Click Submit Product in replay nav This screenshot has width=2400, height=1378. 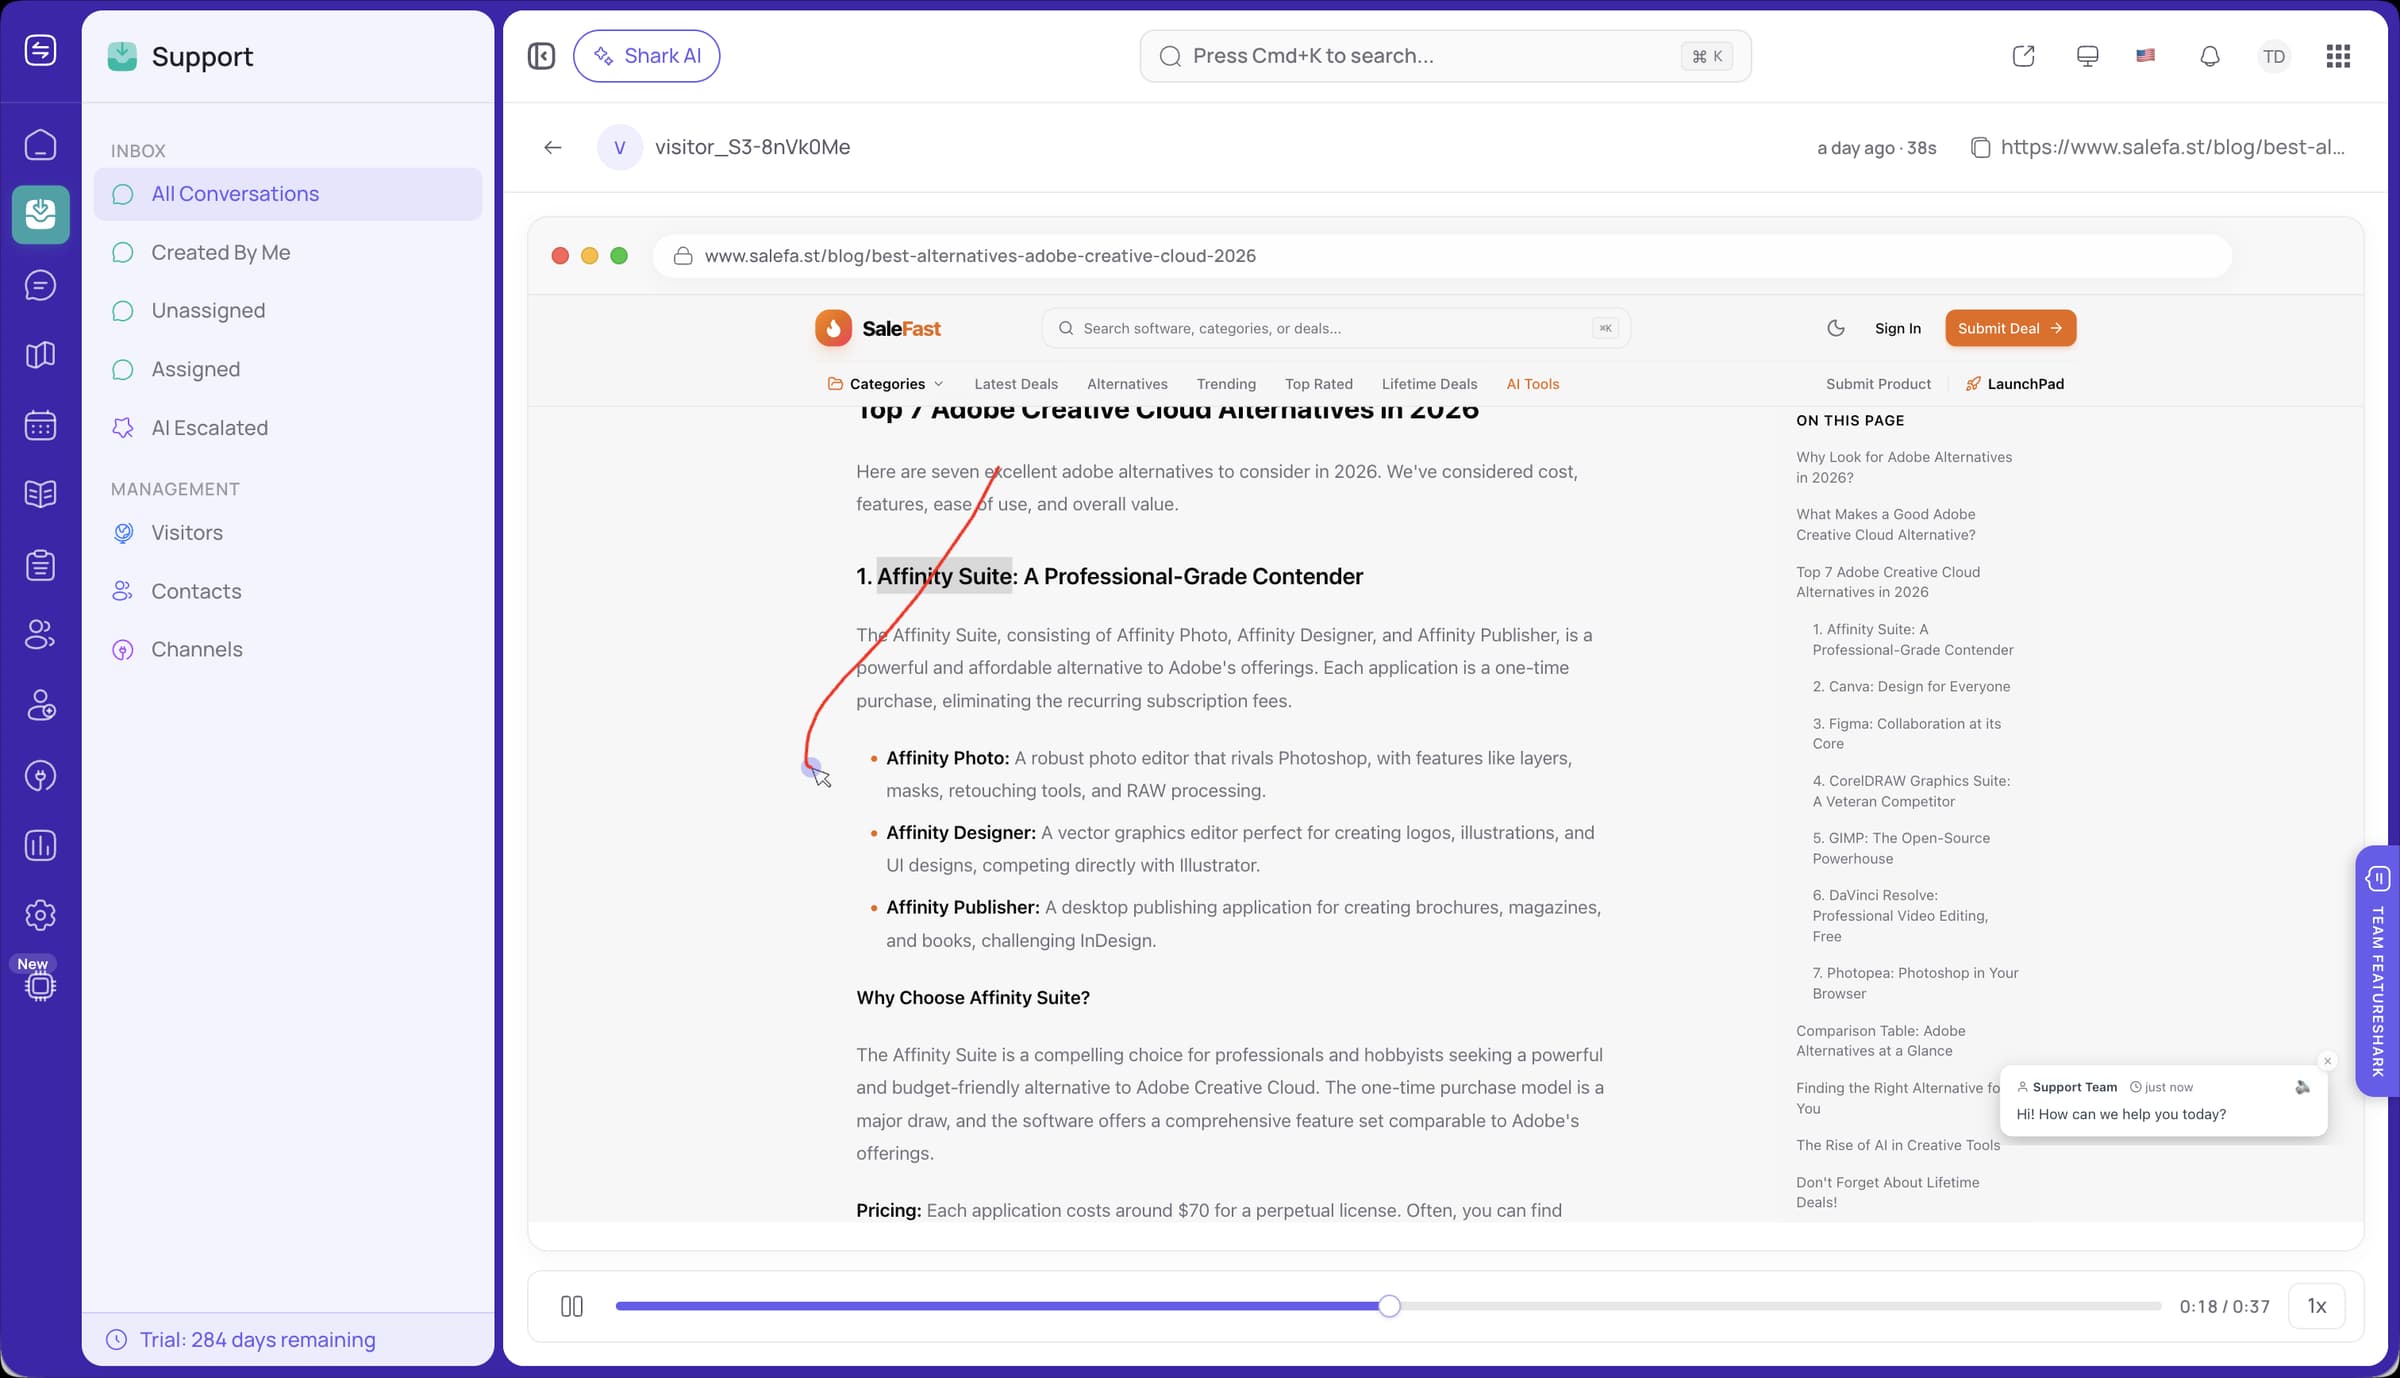point(1878,384)
